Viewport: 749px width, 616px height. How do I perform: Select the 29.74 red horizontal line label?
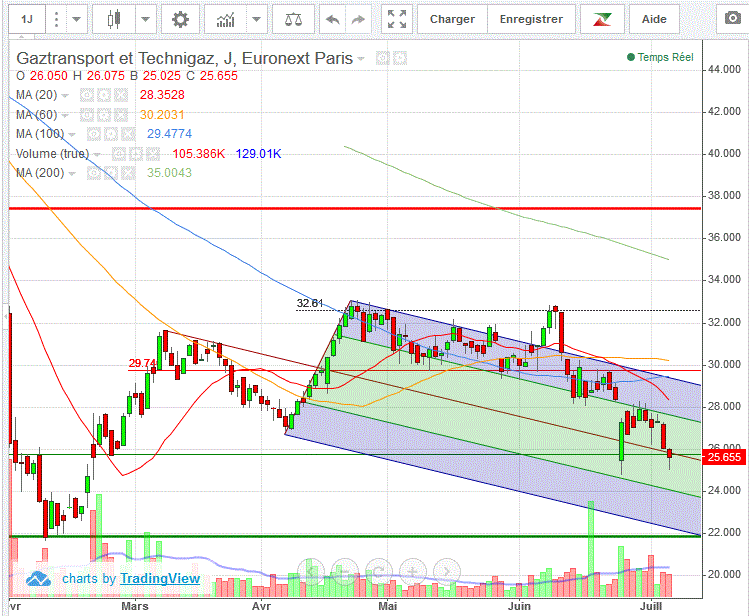[142, 363]
